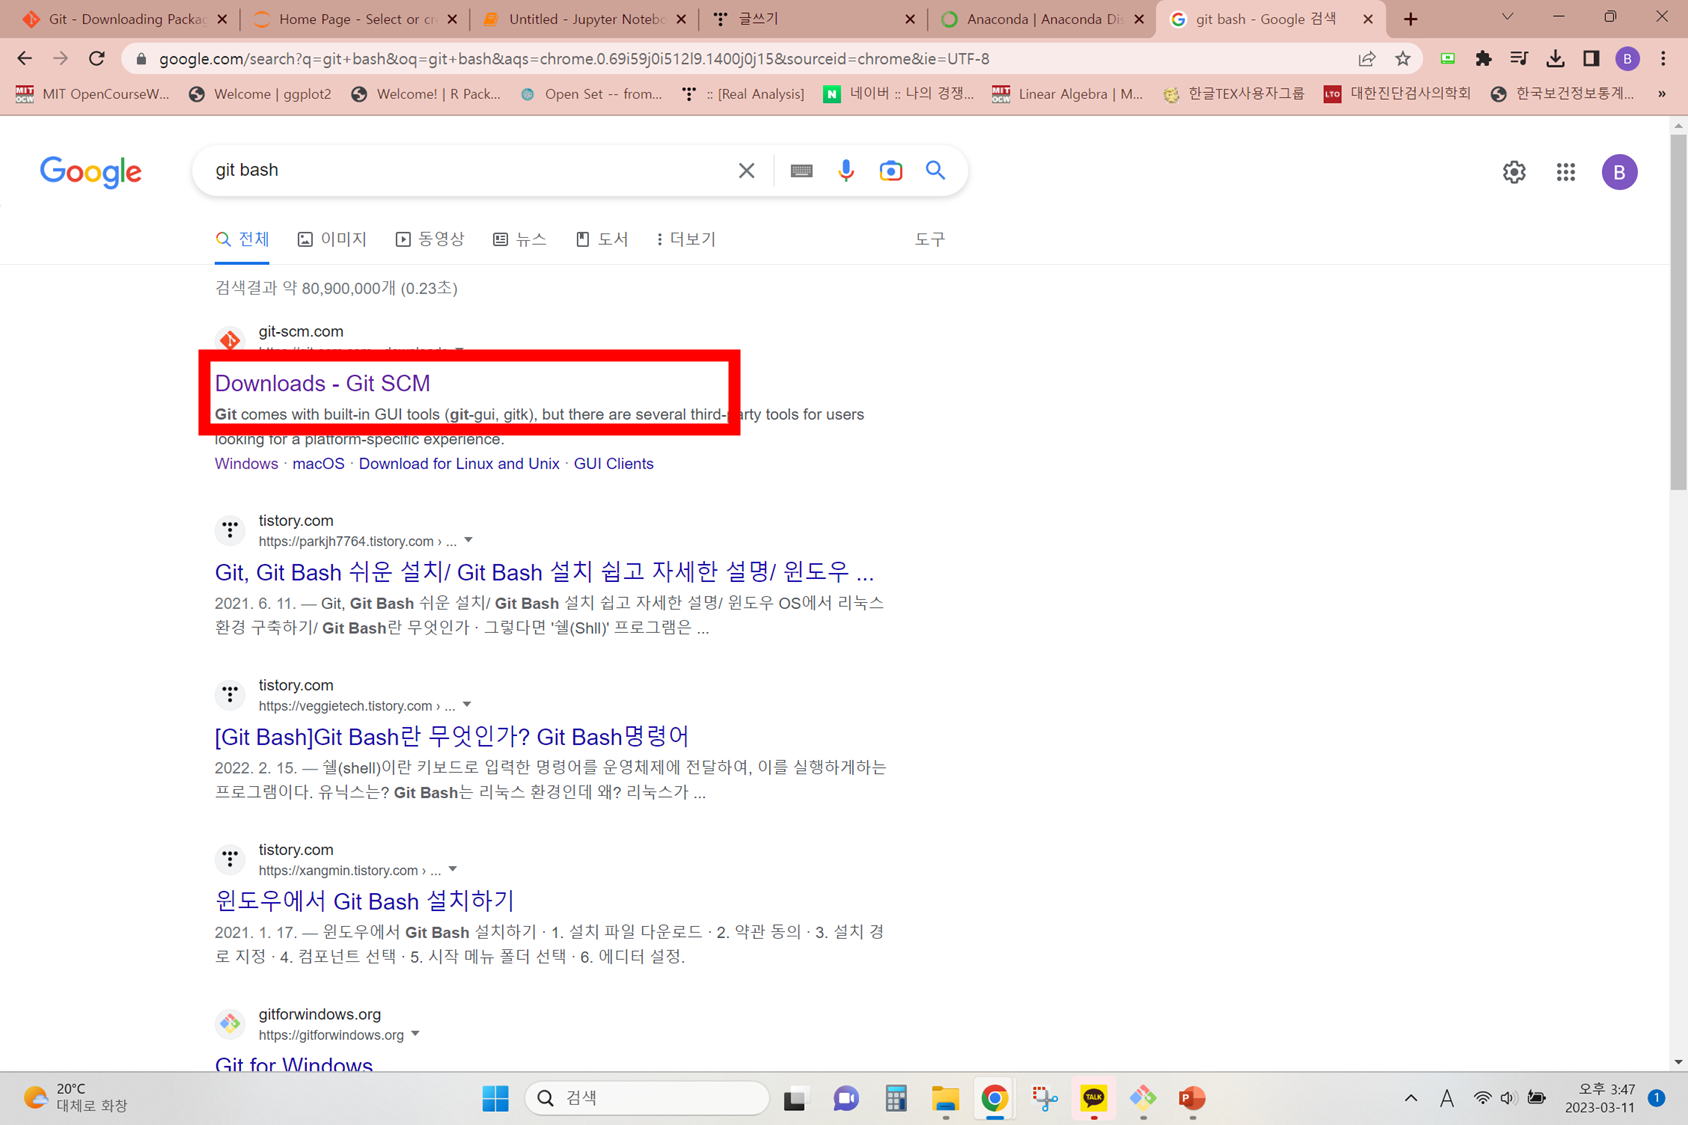
Task: Switch to Anaconda browser tab
Action: pos(1044,19)
